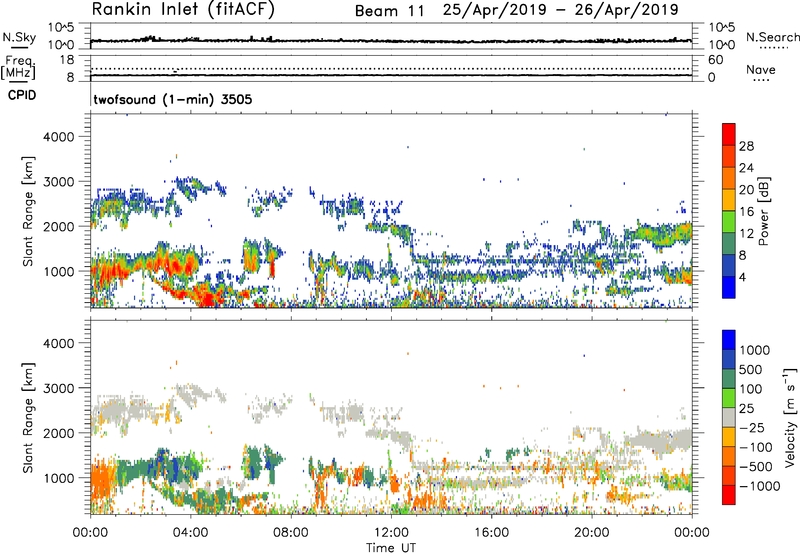The height and width of the screenshot is (554, 800).
Task: Click the "16" value on the power colorbar
Action: pyautogui.click(x=746, y=212)
